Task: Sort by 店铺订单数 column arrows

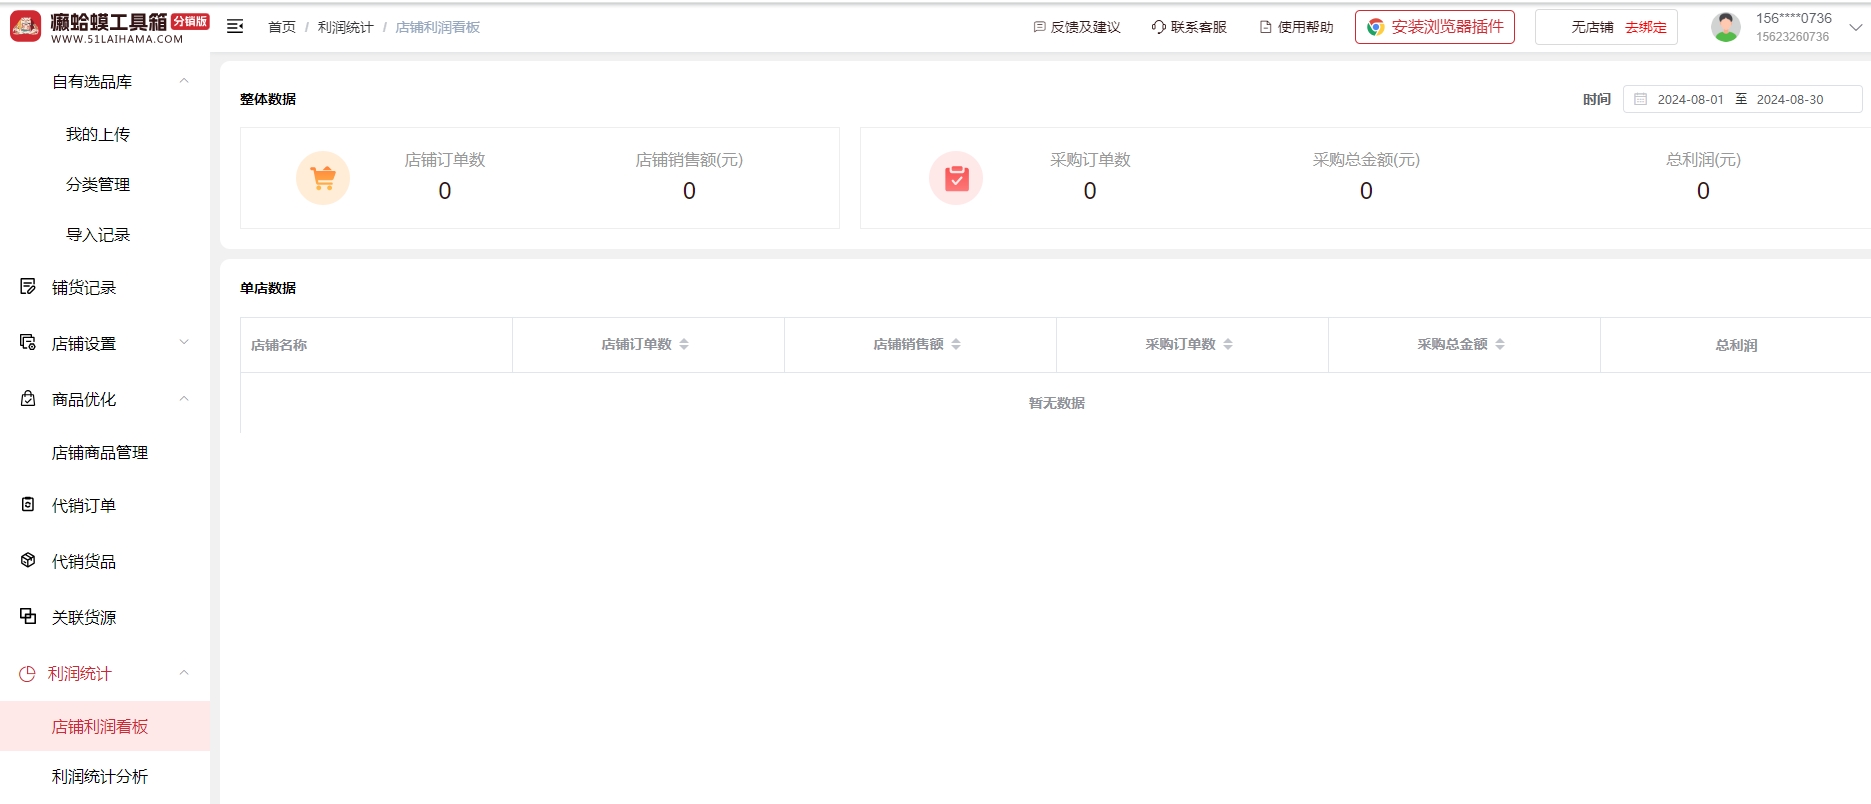Action: [x=684, y=344]
